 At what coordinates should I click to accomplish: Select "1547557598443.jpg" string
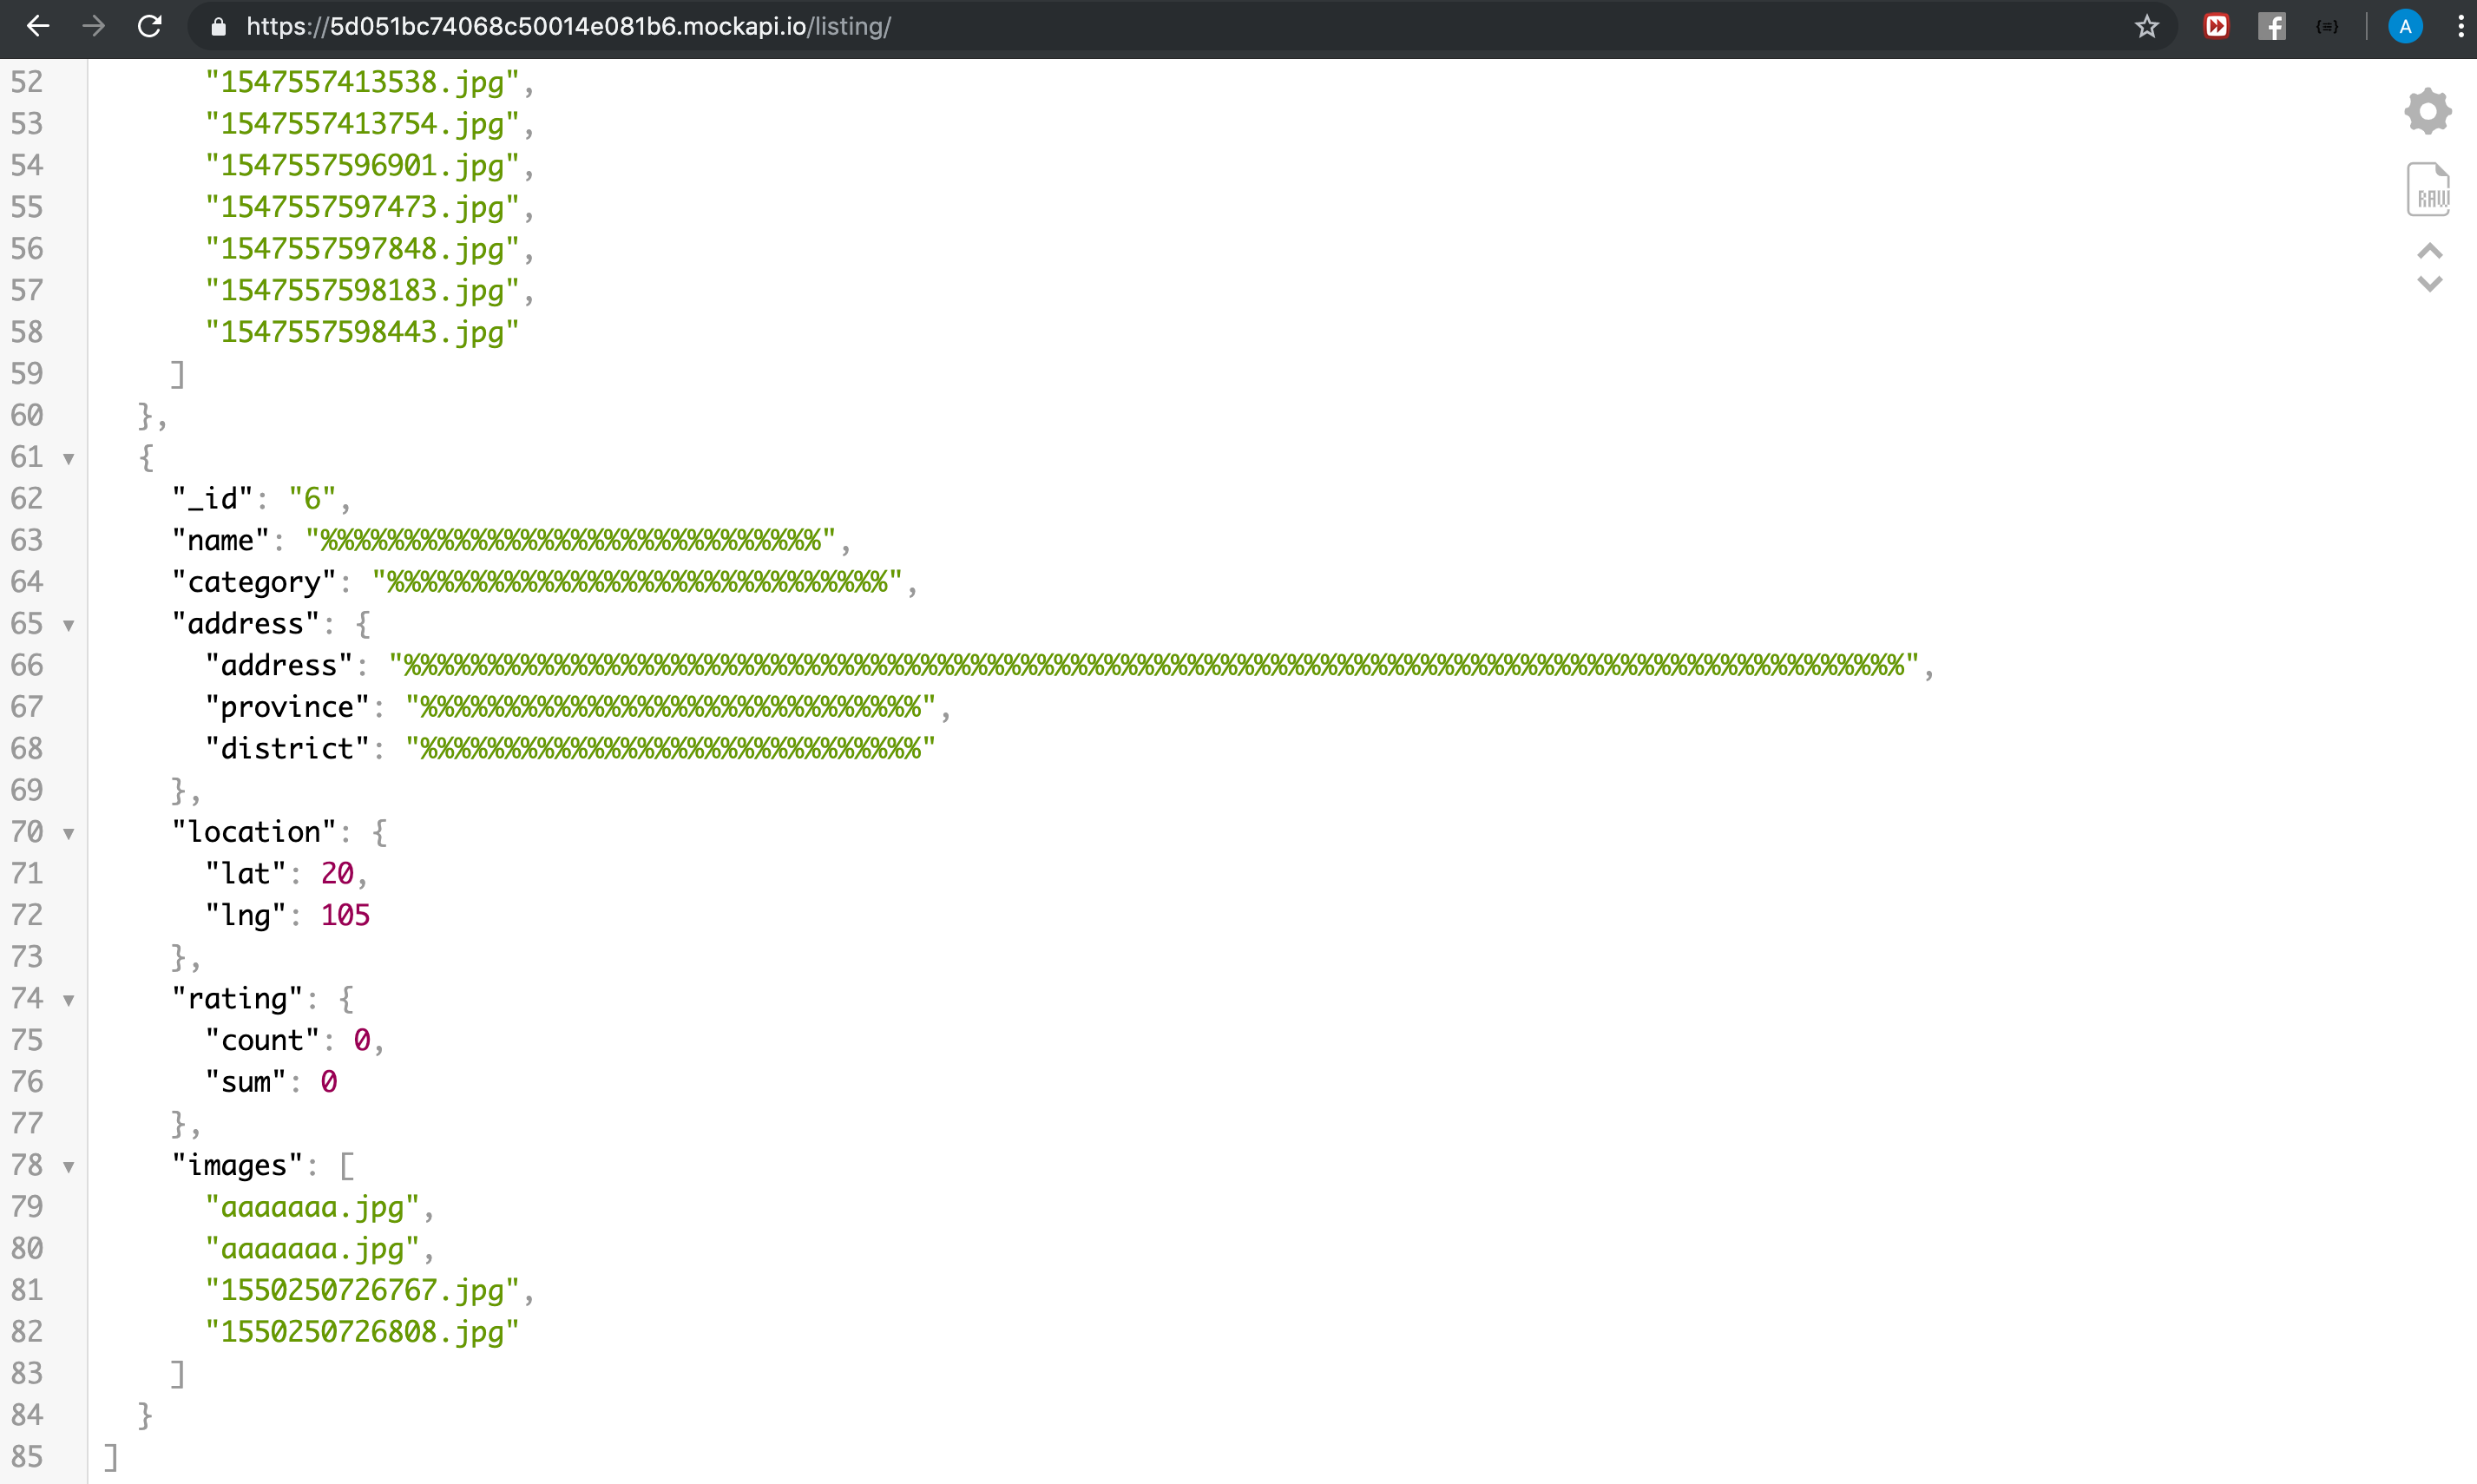pyautogui.click(x=362, y=332)
